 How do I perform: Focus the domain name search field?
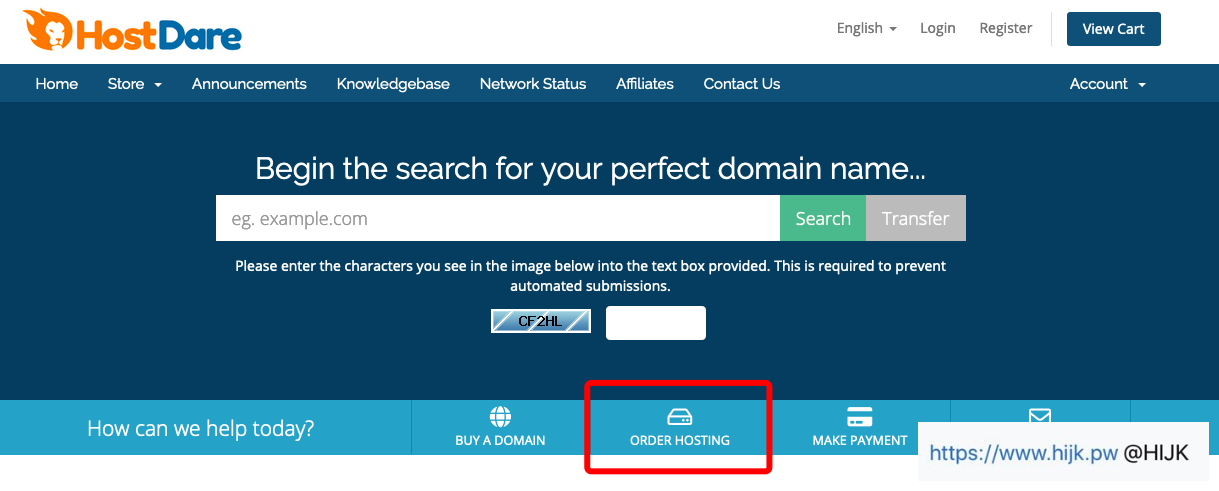[497, 218]
